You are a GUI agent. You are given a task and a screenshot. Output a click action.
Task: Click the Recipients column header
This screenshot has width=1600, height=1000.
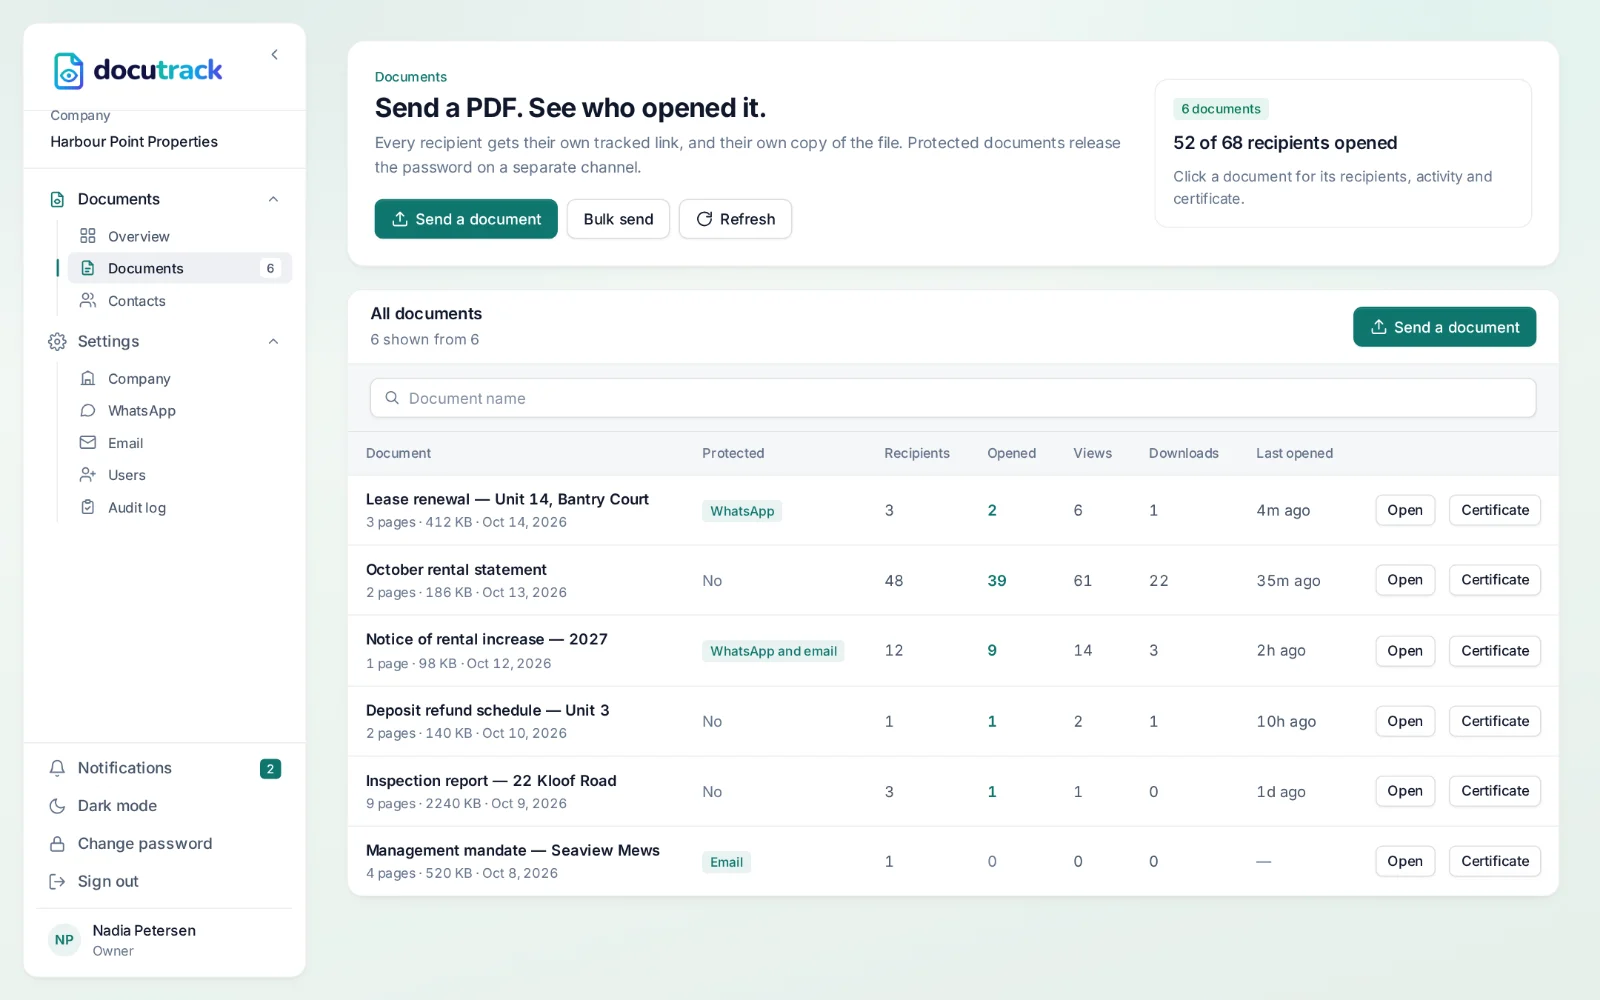coord(917,453)
